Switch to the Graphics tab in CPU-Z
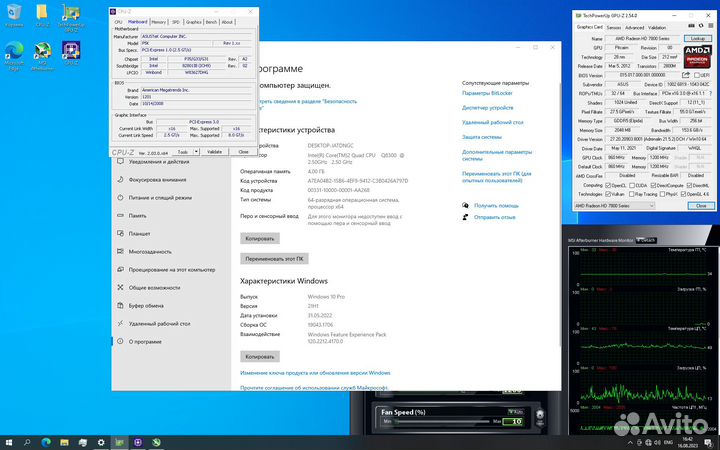 pos(193,22)
